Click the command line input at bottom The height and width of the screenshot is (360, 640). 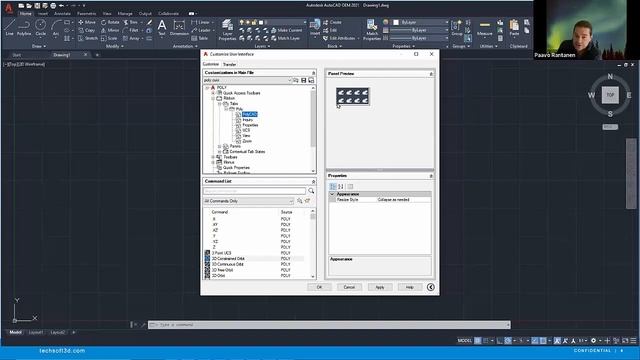pyautogui.click(x=329, y=325)
